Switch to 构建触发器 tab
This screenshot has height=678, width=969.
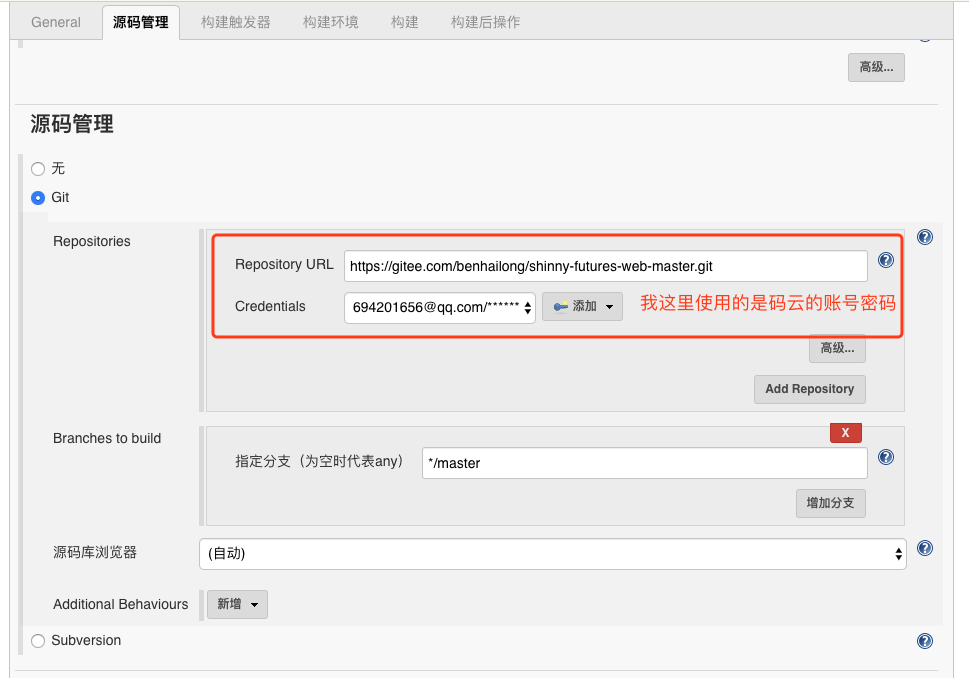235,22
